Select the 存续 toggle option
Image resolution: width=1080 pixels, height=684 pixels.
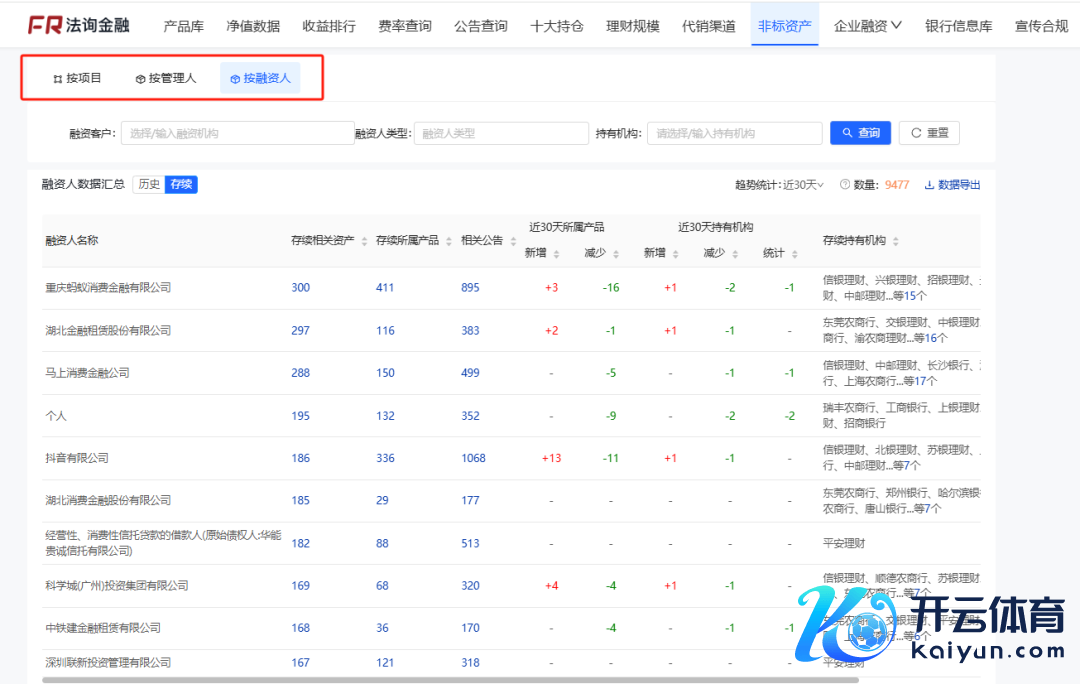[x=181, y=184]
